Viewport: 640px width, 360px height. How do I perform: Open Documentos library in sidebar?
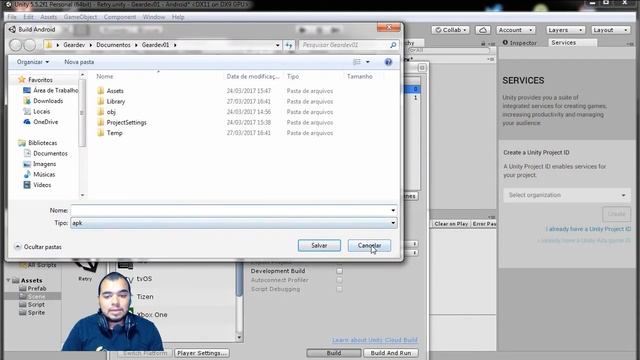pyautogui.click(x=50, y=153)
